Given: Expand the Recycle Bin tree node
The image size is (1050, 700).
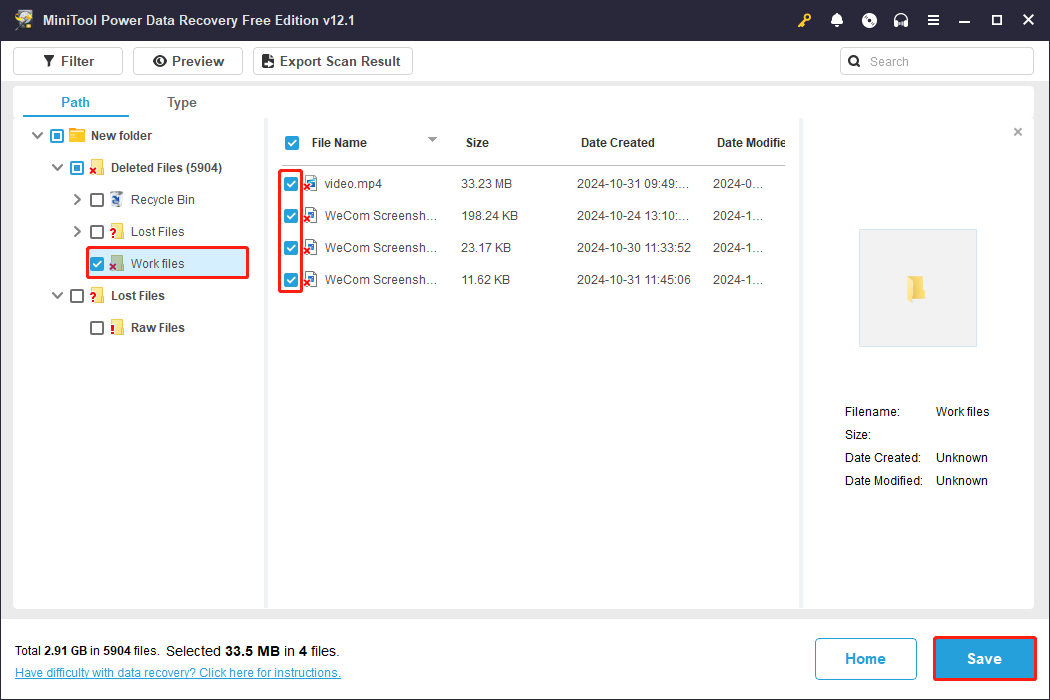Looking at the screenshot, I should 77,200.
